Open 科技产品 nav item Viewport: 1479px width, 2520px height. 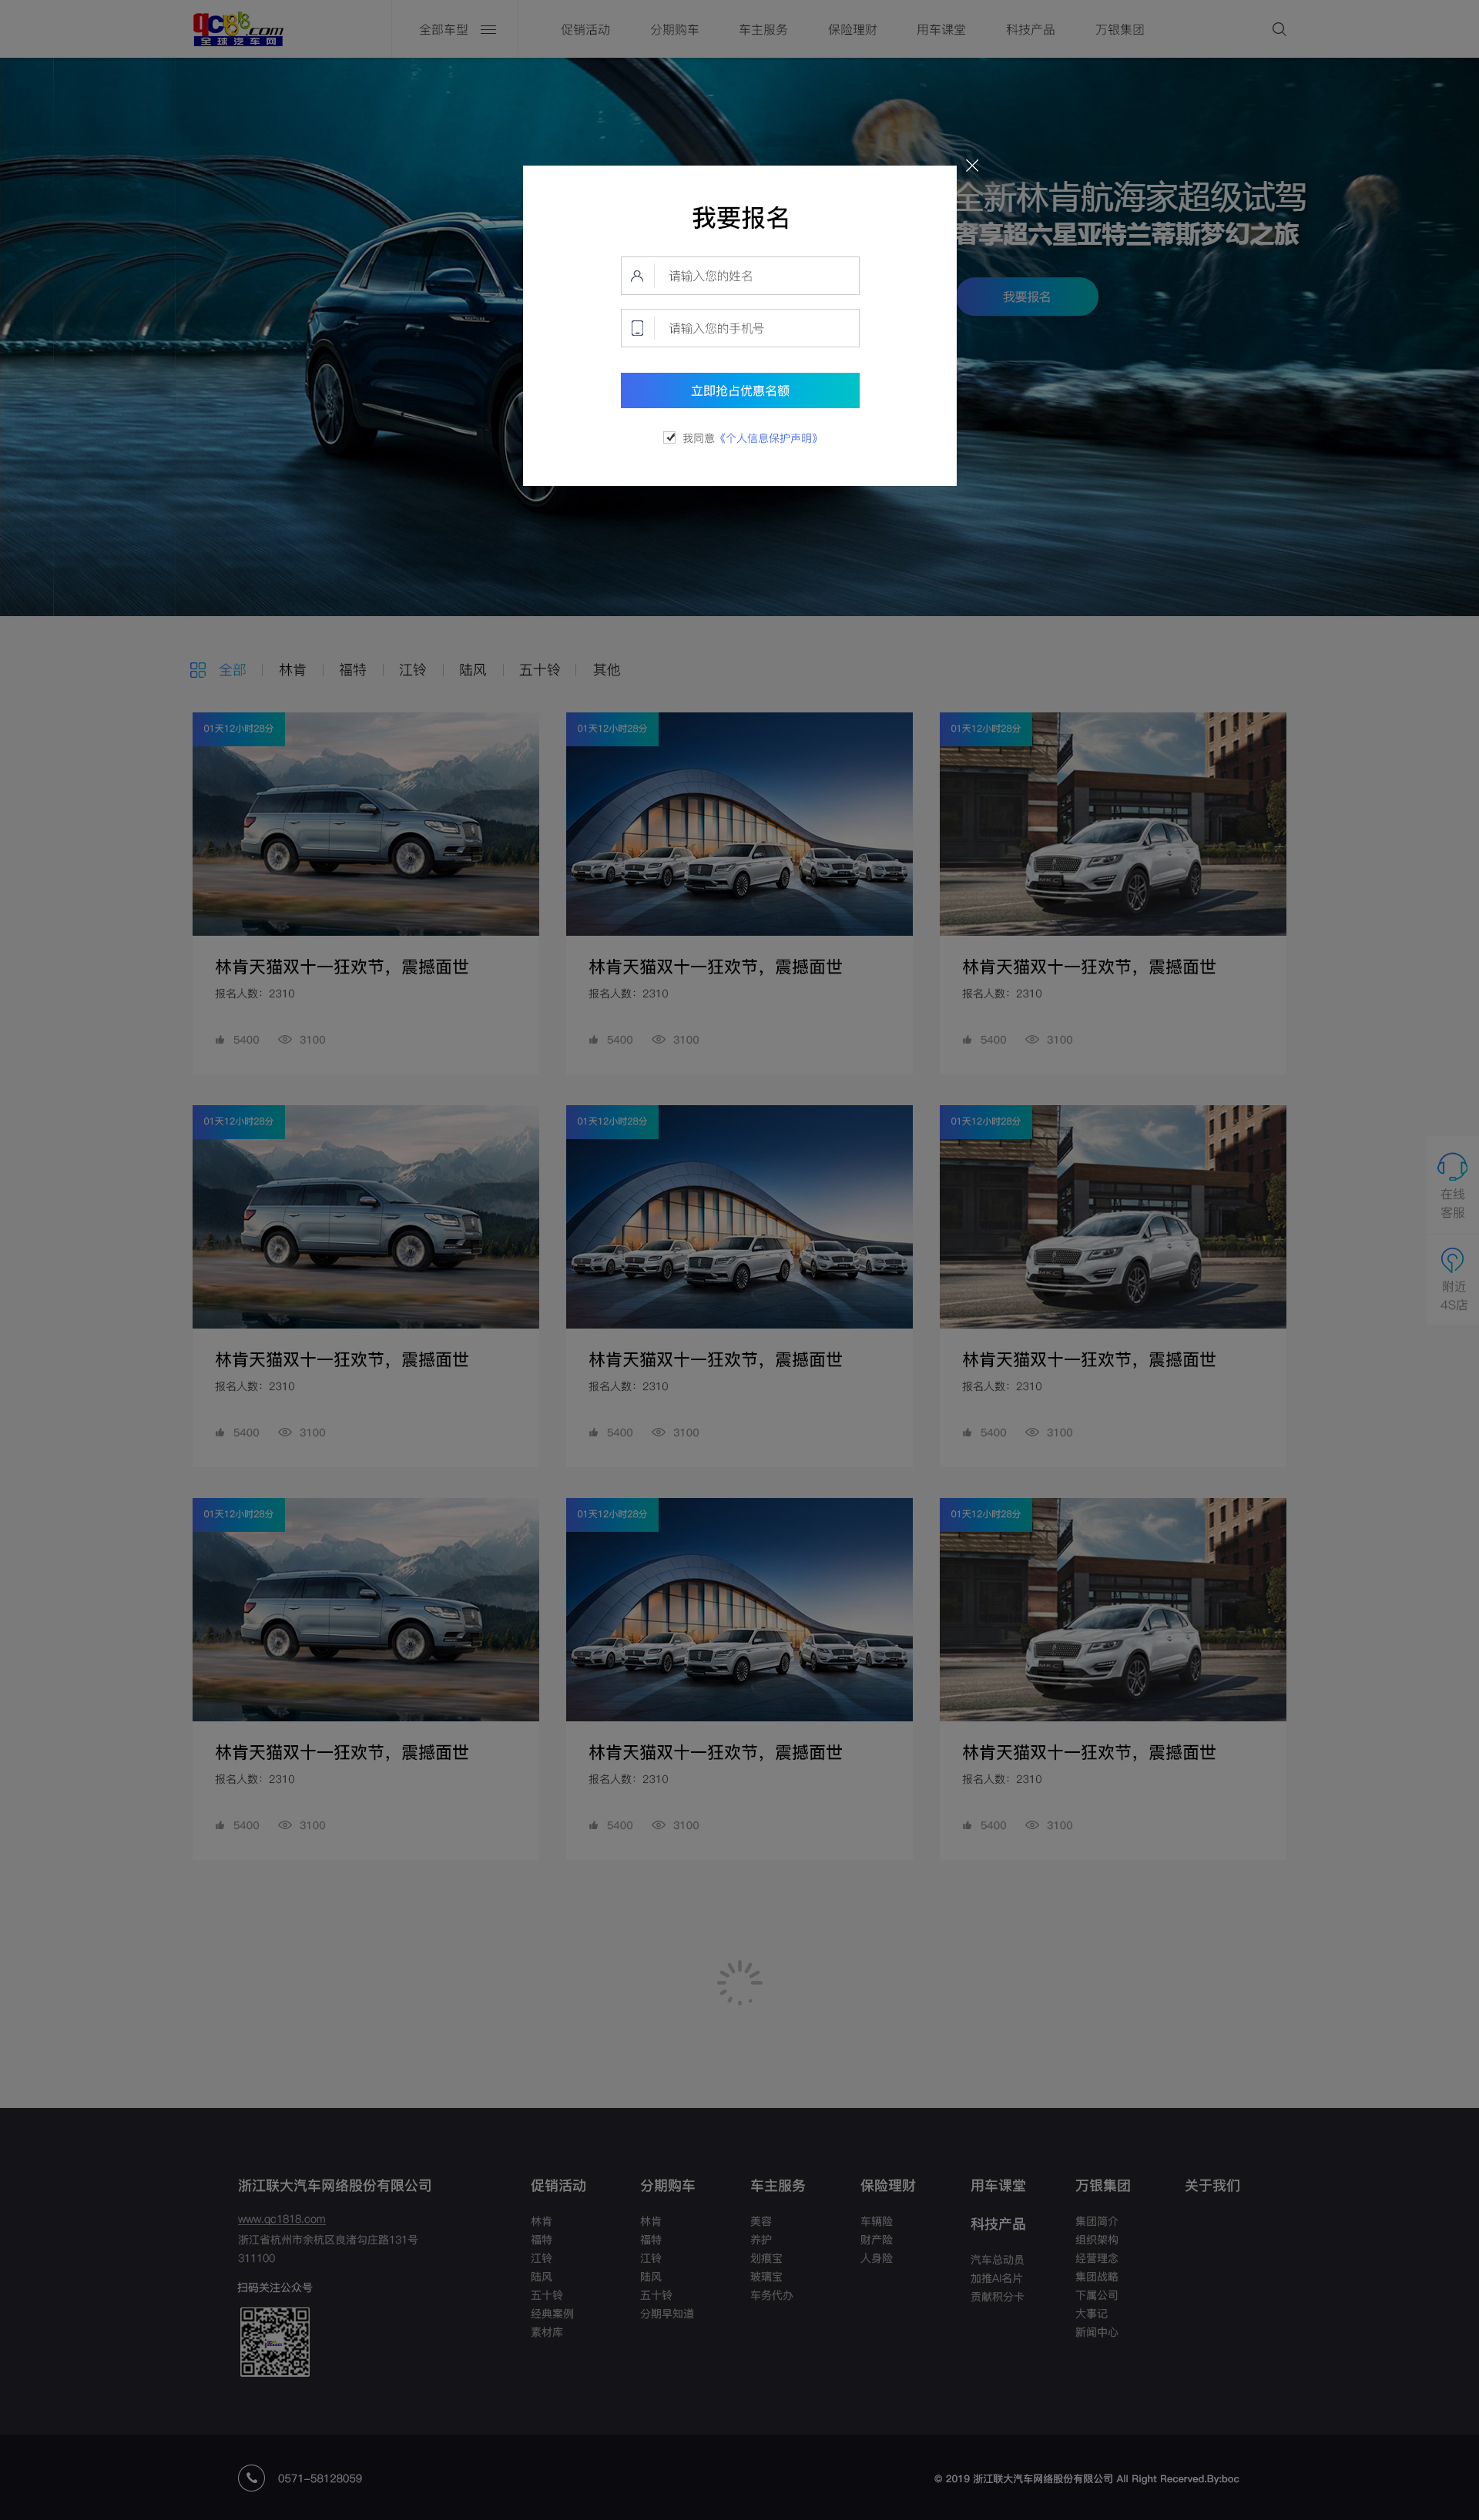pos(1030,30)
